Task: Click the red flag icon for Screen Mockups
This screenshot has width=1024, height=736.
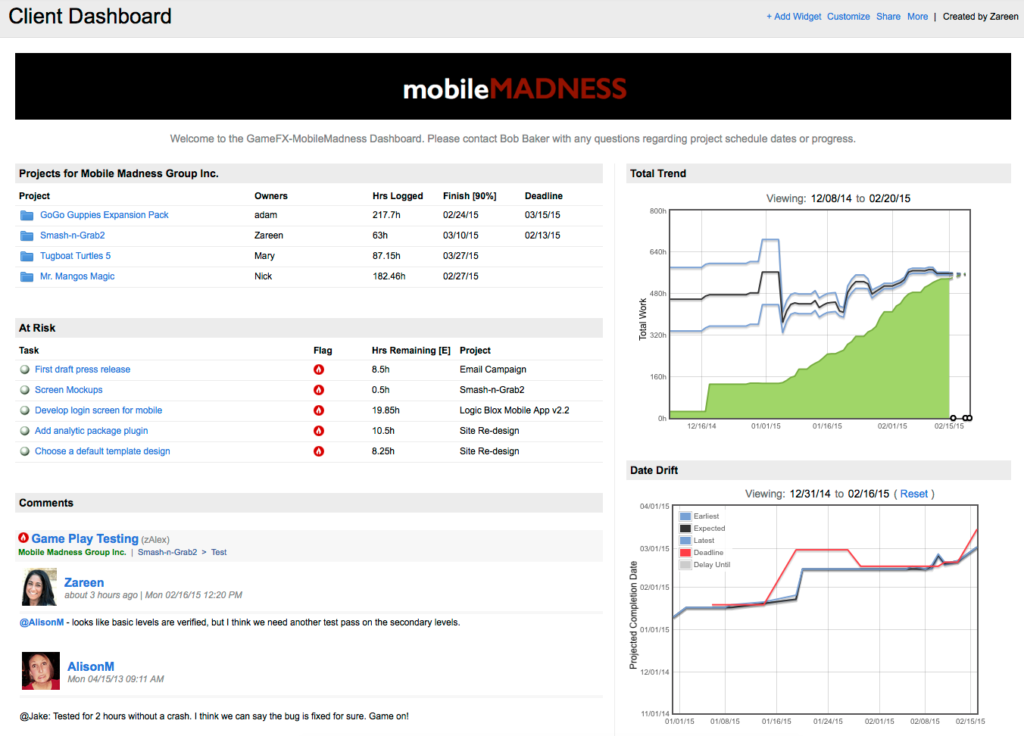Action: [x=319, y=390]
